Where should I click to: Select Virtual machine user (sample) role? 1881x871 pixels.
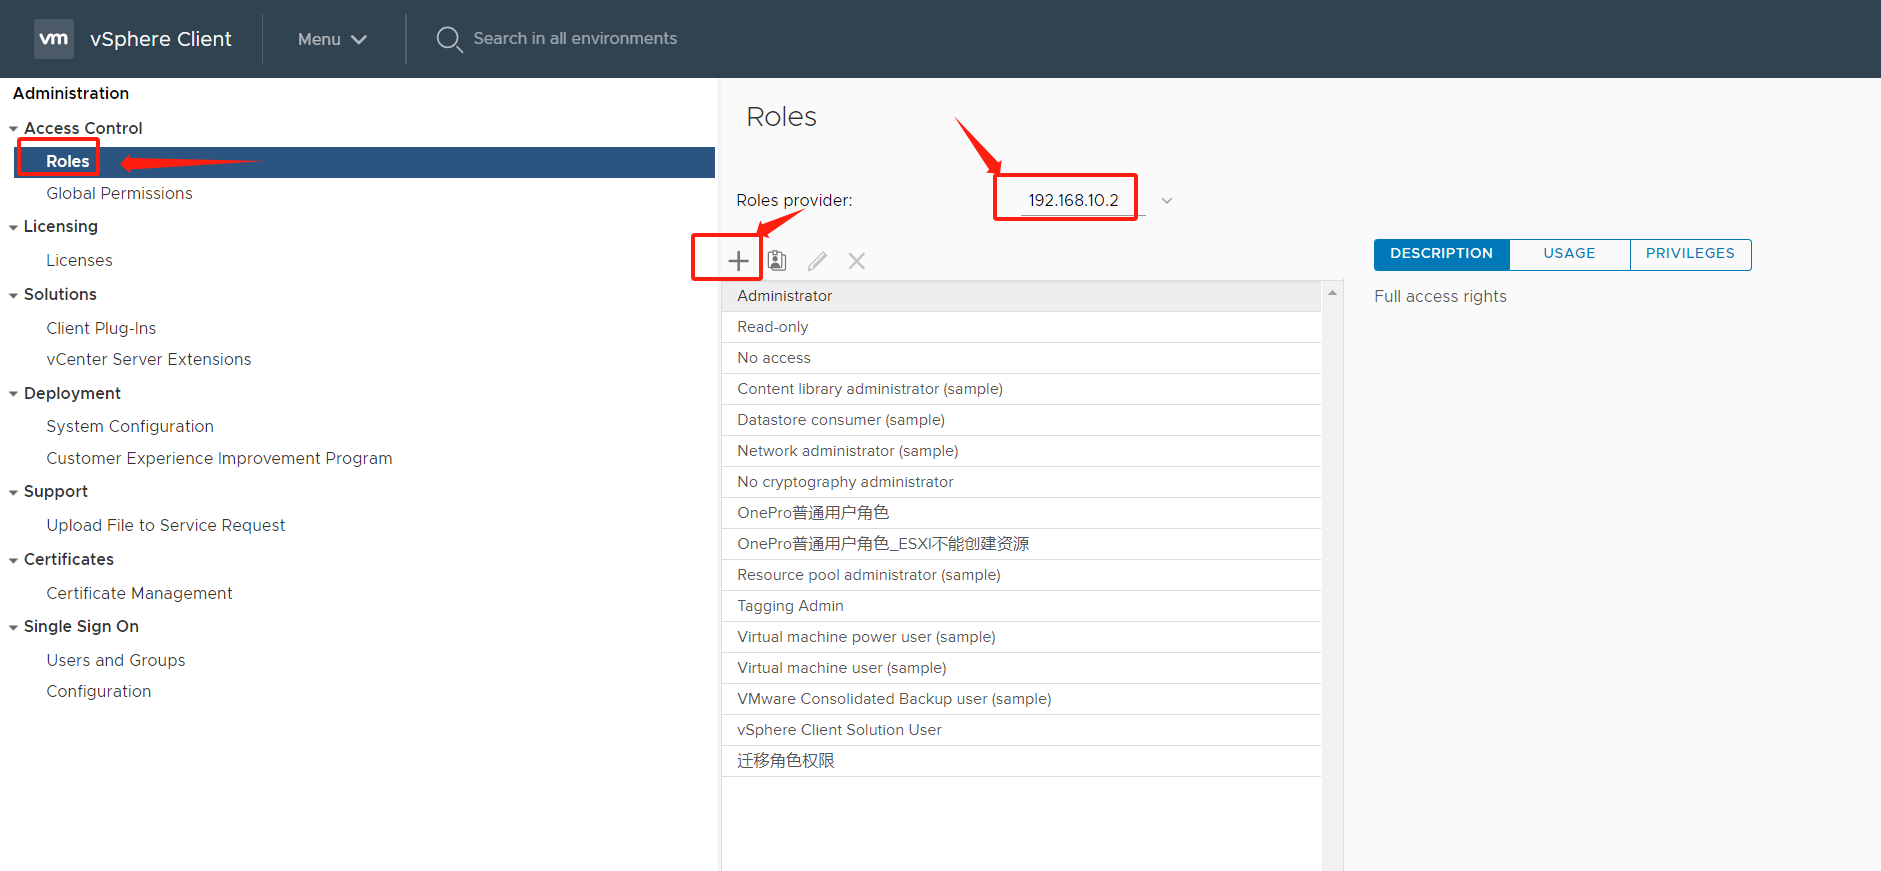(x=1021, y=668)
